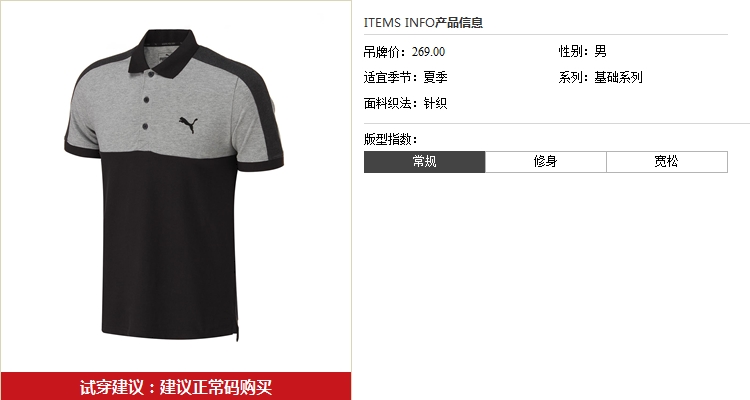Click the top button on the shirt placket

(x=151, y=75)
